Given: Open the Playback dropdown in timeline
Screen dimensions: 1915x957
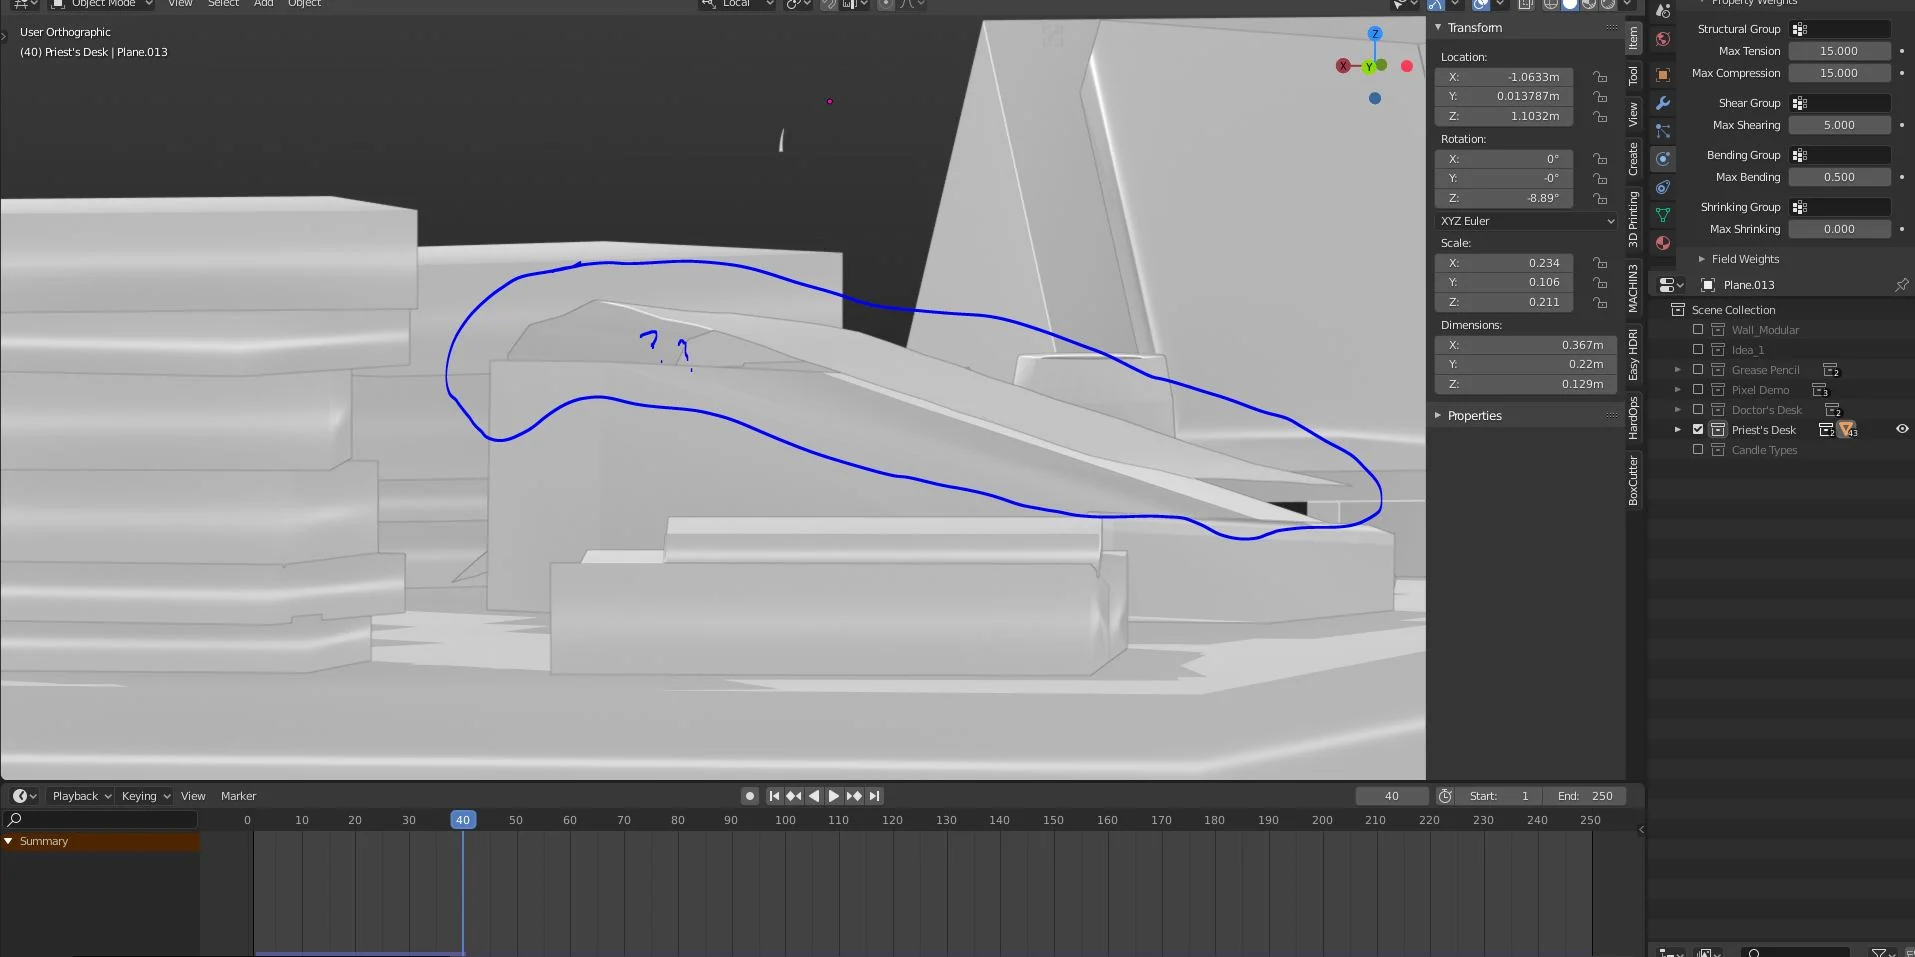Looking at the screenshot, I should [x=81, y=796].
